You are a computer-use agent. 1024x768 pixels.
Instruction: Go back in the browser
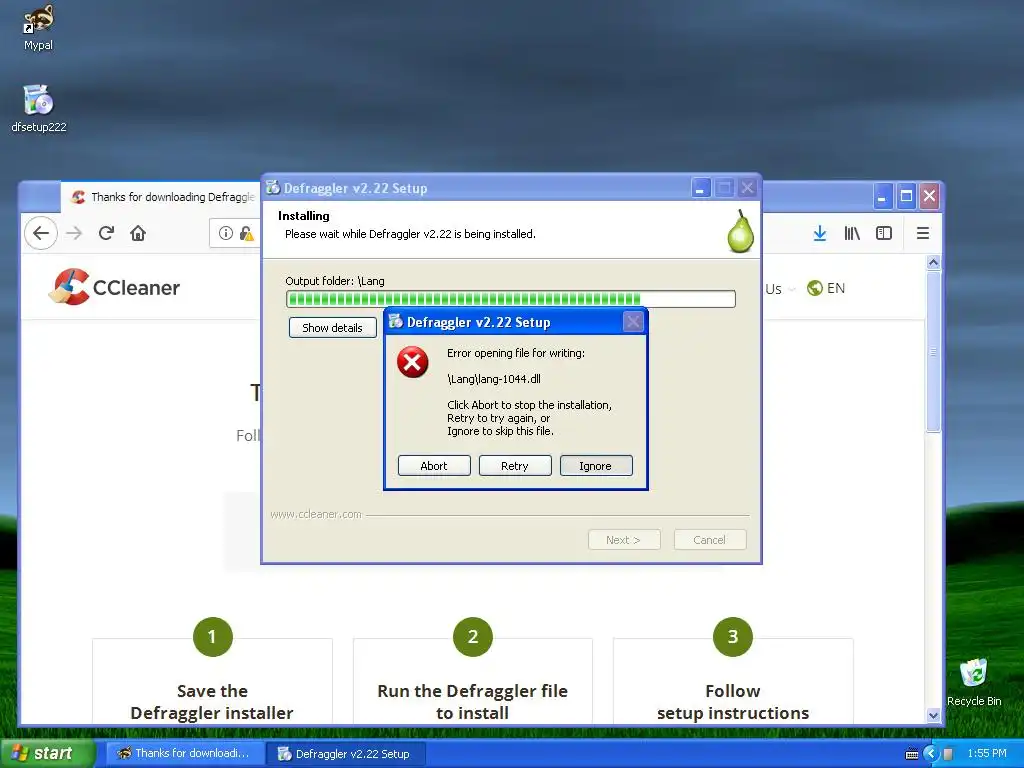coord(41,233)
